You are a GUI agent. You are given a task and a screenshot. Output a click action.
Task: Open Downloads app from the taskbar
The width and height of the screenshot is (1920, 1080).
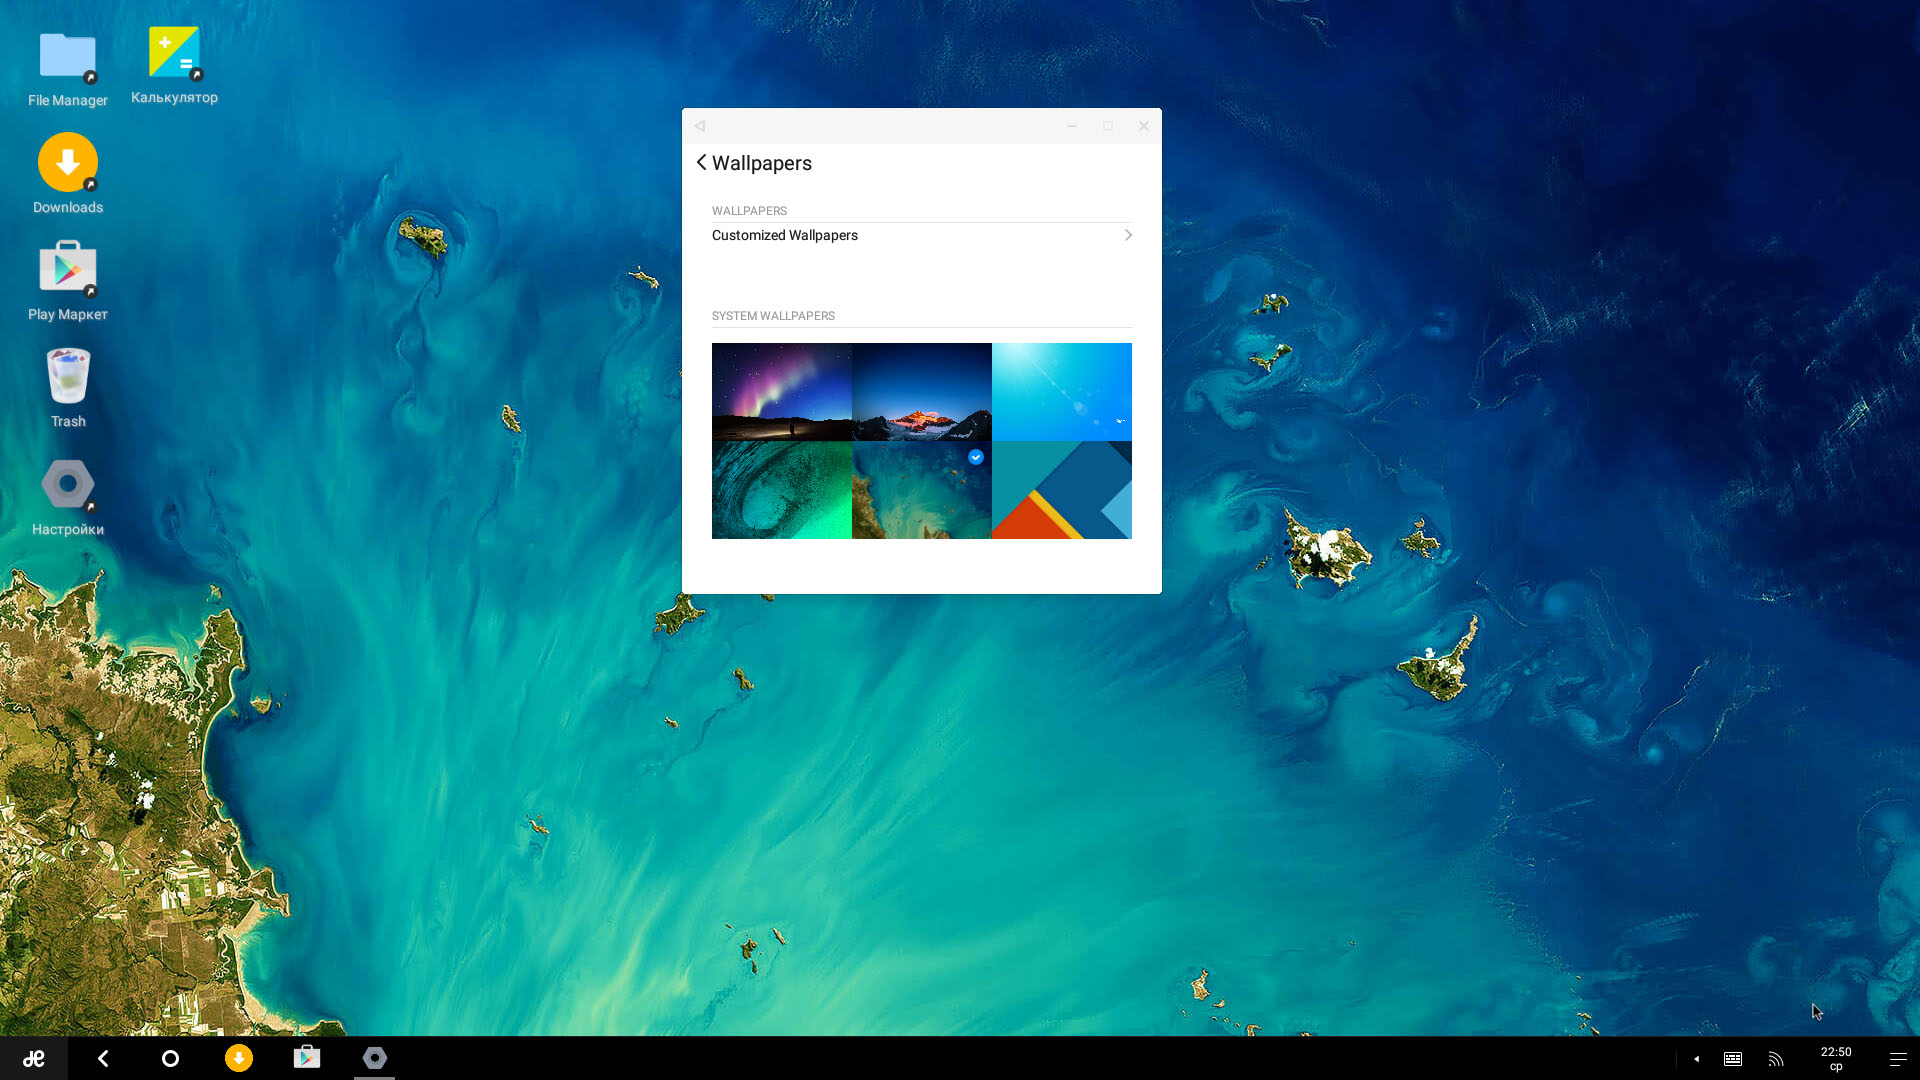239,1058
